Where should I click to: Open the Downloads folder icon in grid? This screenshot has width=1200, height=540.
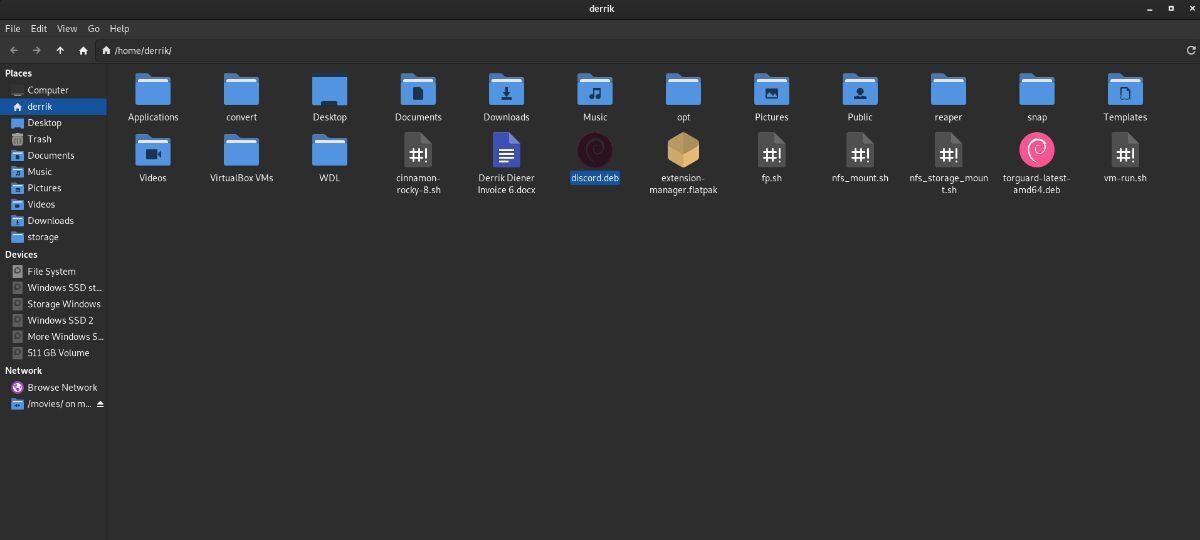506,90
